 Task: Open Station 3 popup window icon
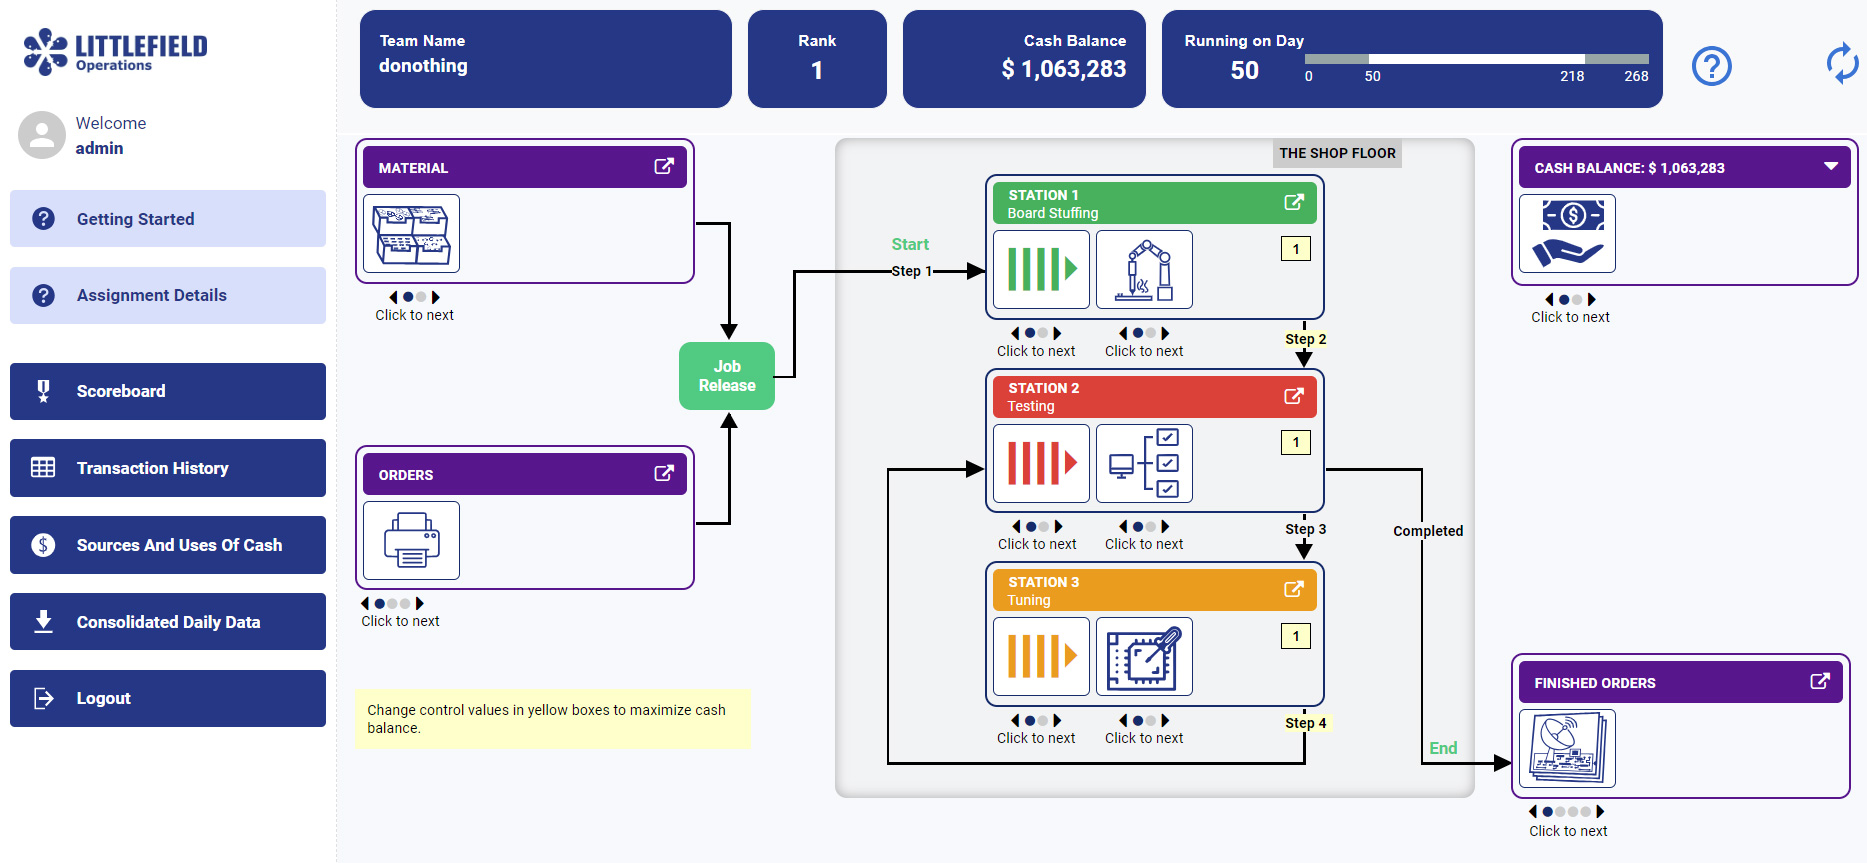pyautogui.click(x=1294, y=589)
